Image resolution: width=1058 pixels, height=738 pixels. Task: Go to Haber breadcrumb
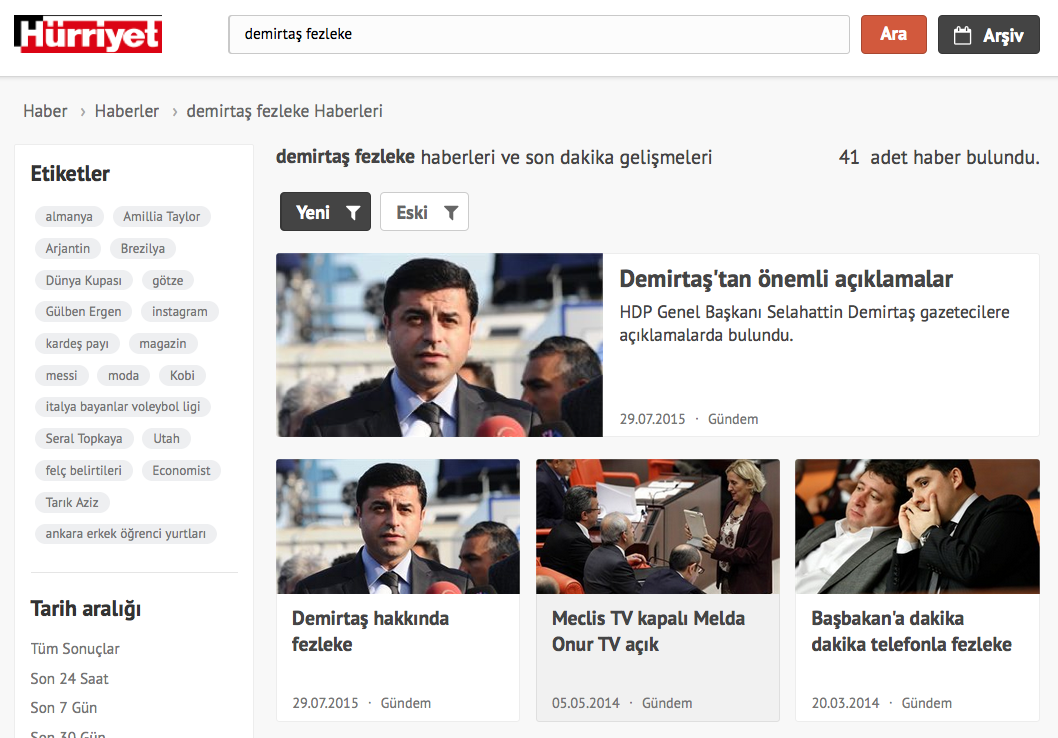45,111
